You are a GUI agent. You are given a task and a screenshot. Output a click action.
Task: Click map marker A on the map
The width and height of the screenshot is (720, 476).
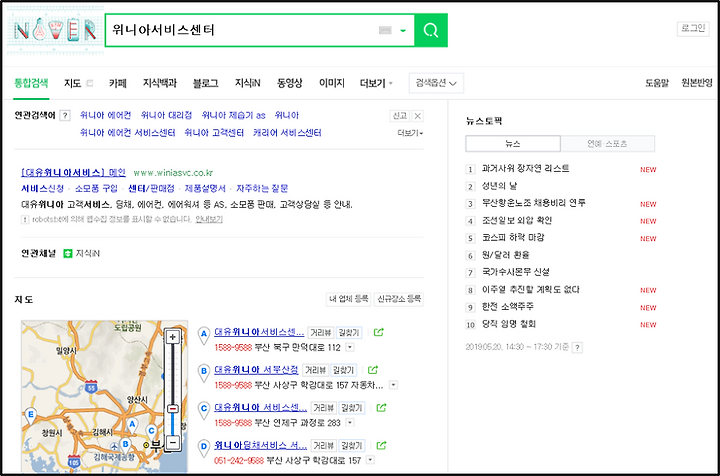tap(132, 425)
